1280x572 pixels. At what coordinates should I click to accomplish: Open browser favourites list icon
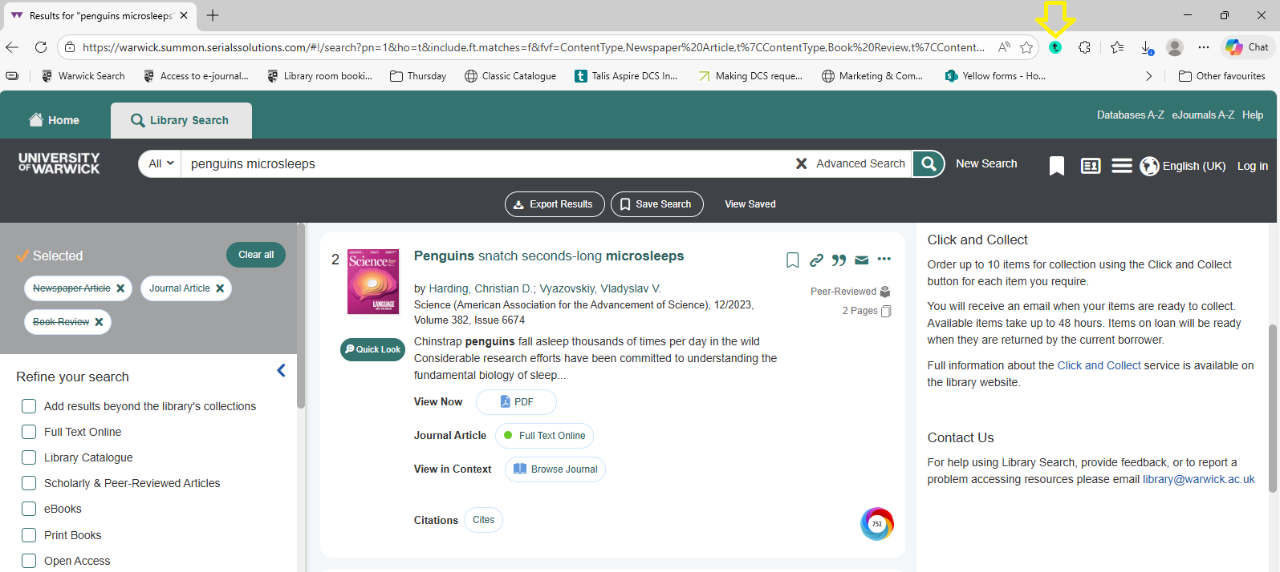click(1117, 47)
